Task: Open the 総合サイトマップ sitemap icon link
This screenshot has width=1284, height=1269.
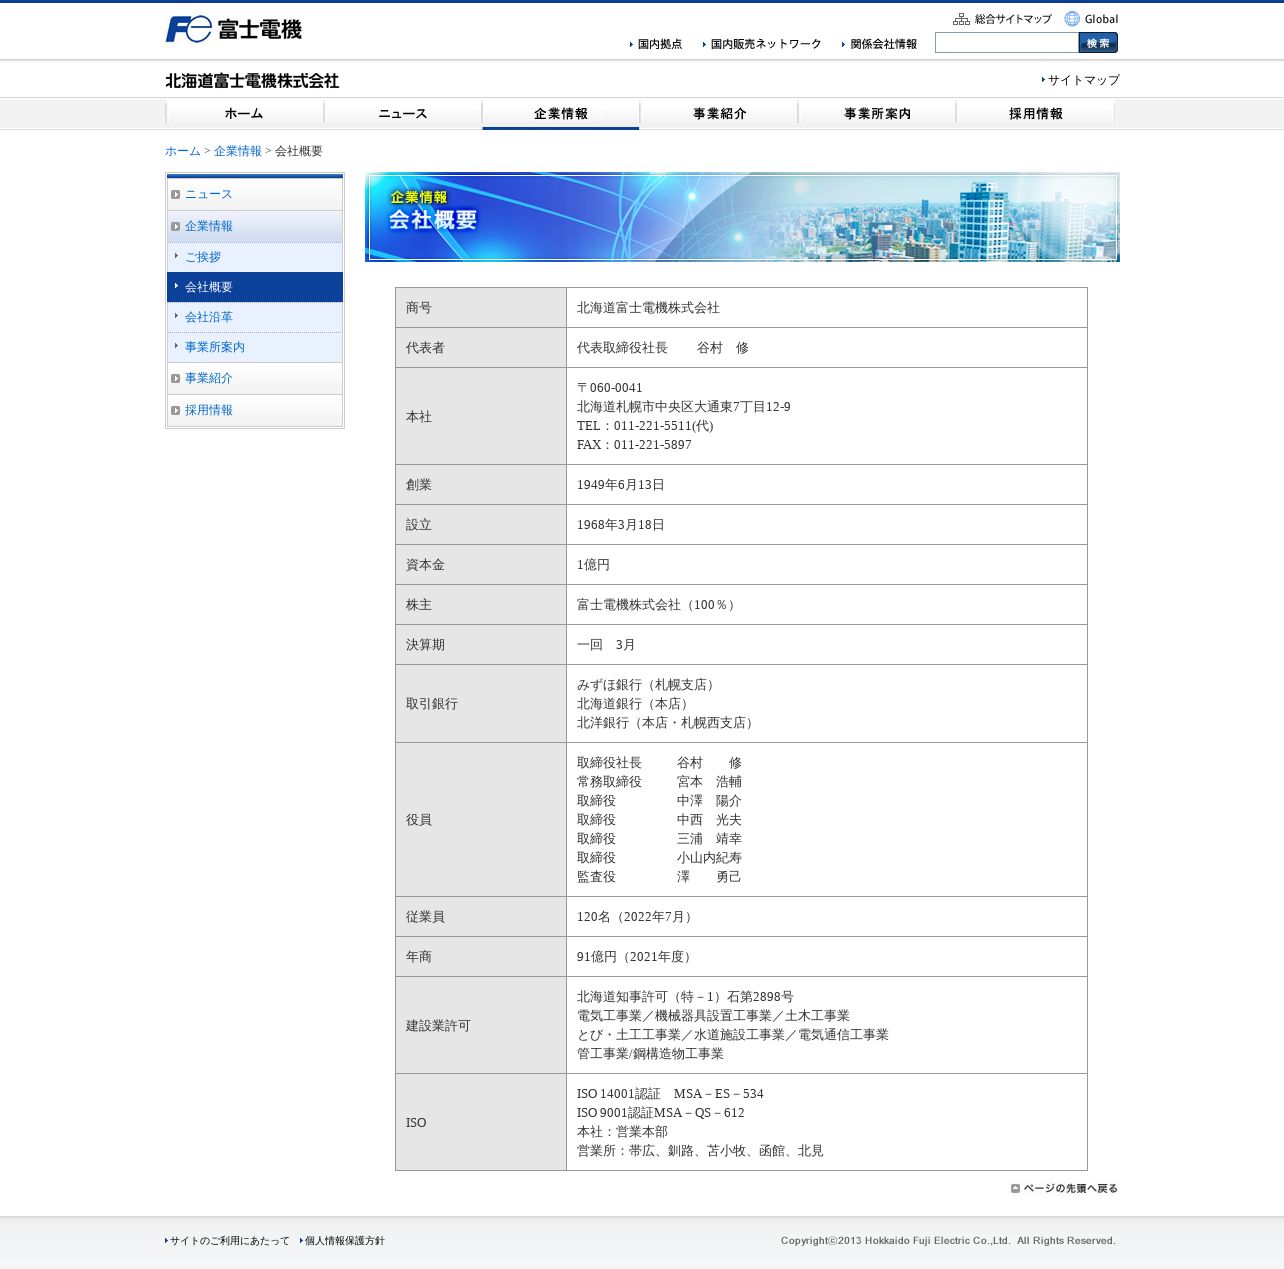Action: (1002, 19)
